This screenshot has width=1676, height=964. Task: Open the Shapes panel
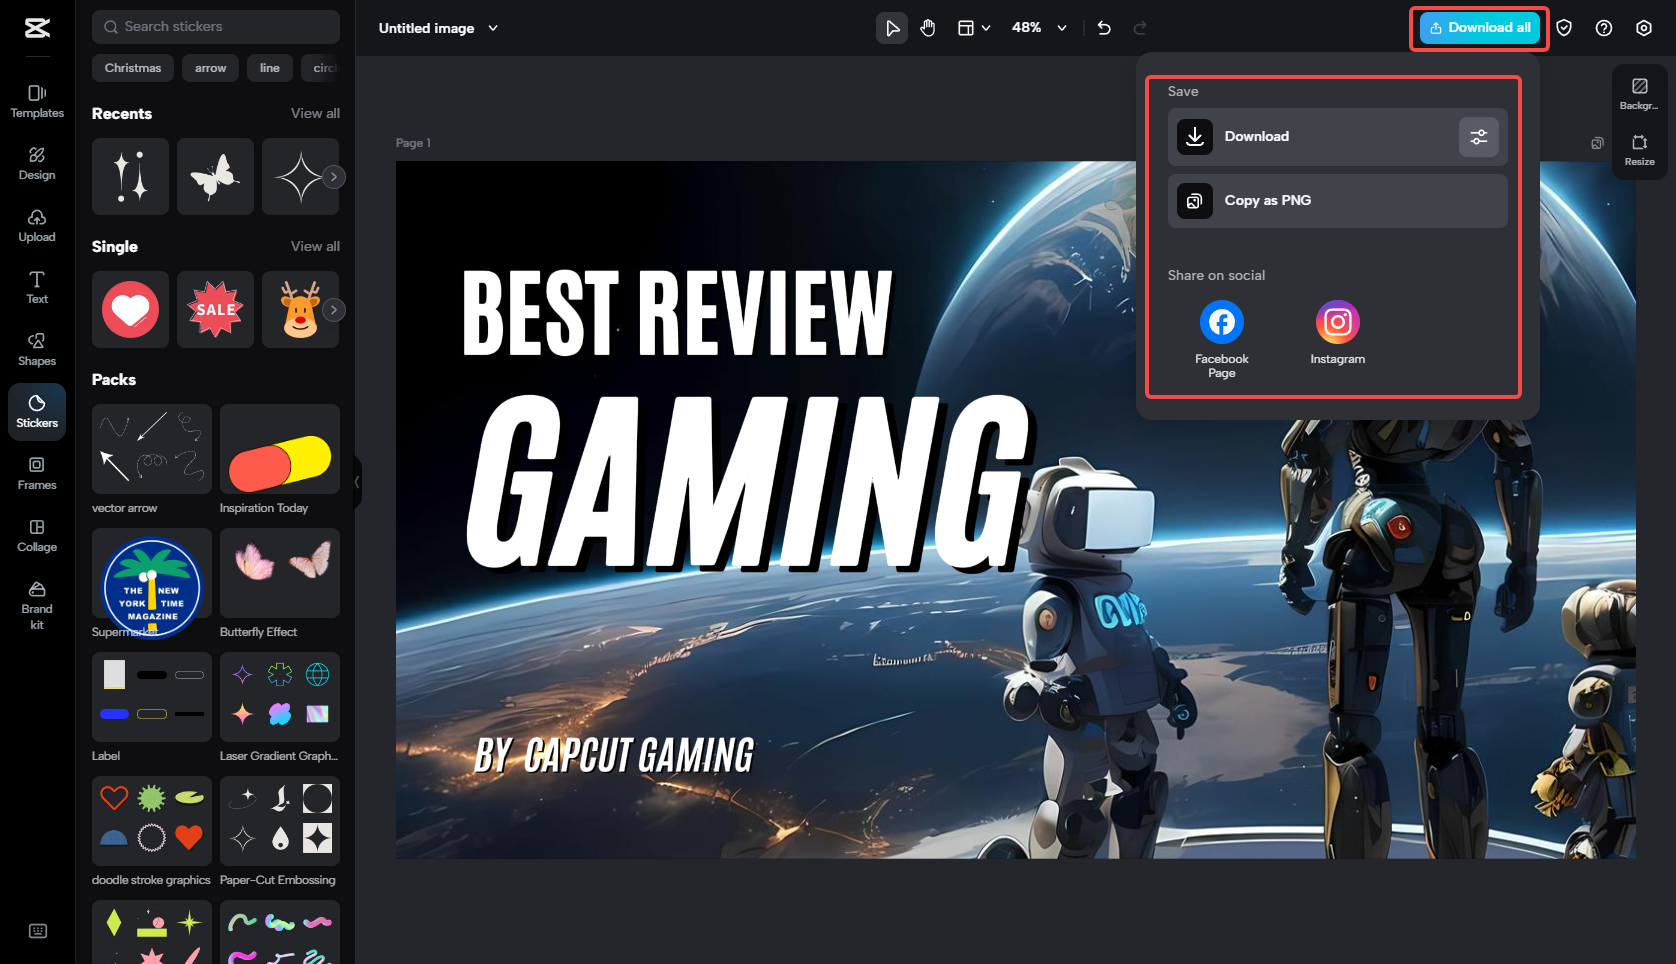point(37,350)
